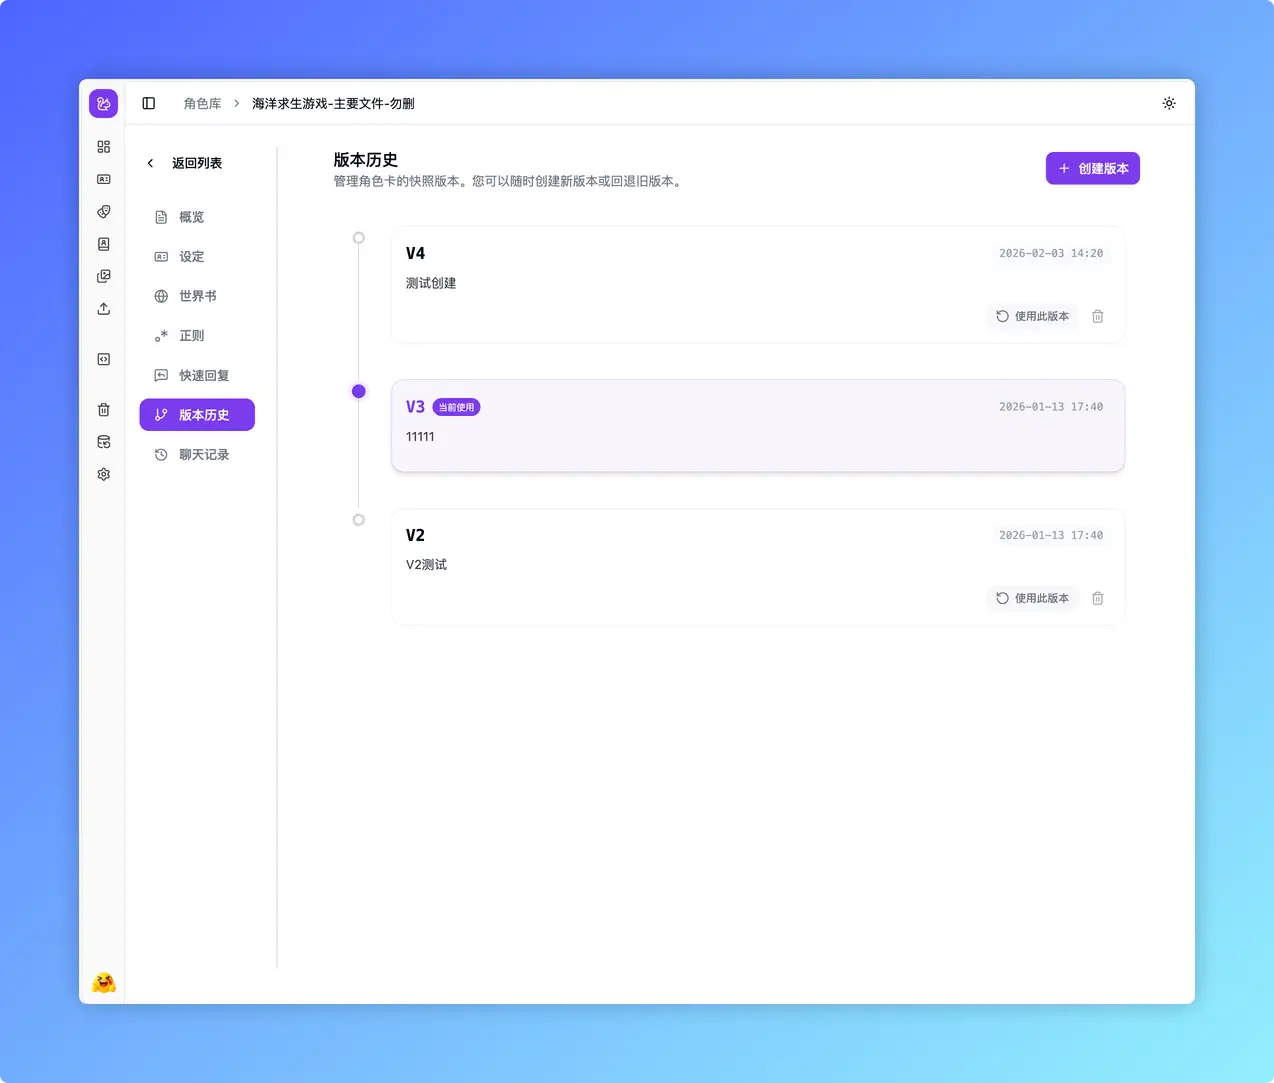
Task: Open the 快速回复 section
Action: (197, 376)
